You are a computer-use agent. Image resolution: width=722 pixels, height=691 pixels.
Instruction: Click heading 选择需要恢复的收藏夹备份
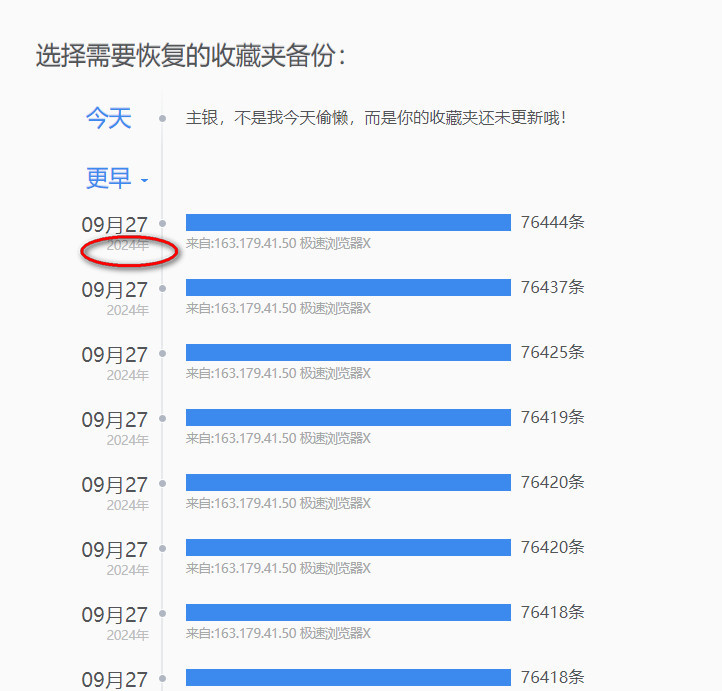tap(191, 56)
